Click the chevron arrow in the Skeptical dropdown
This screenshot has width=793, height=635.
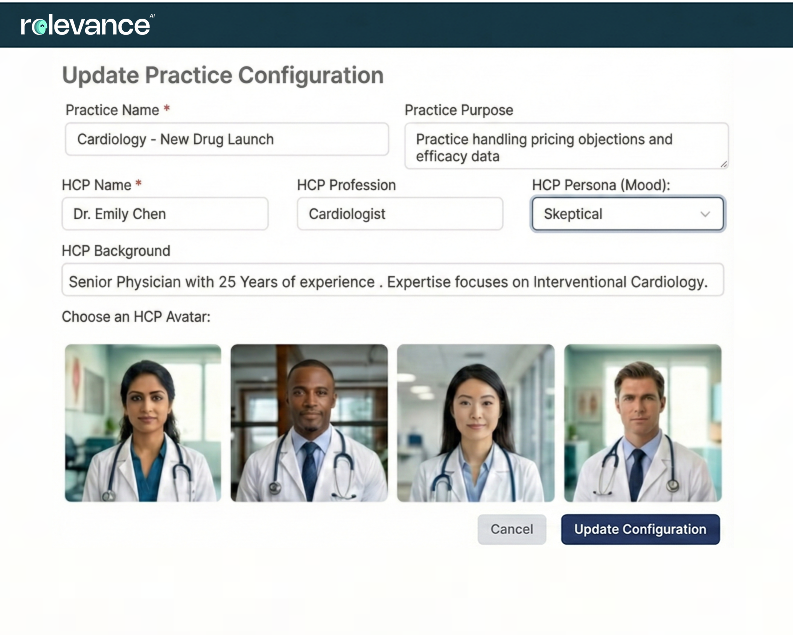(x=705, y=214)
